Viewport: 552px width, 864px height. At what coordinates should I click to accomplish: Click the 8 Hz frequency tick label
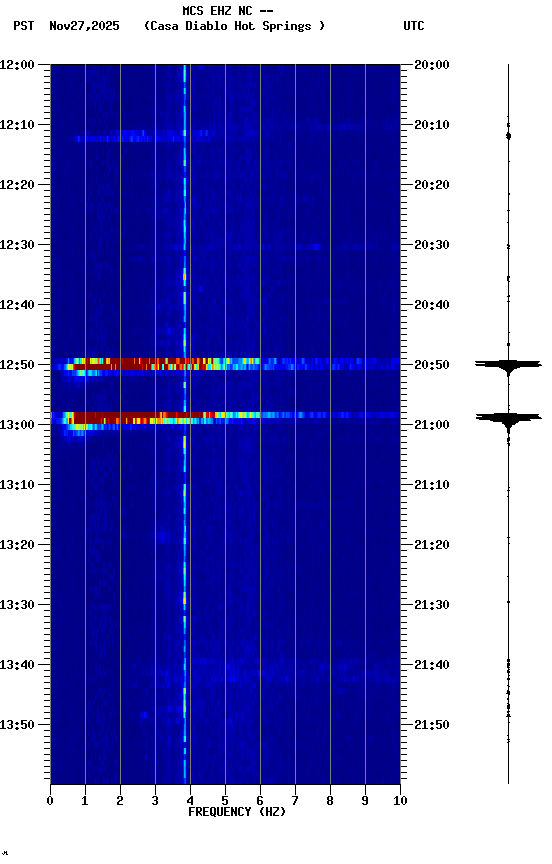pos(330,801)
